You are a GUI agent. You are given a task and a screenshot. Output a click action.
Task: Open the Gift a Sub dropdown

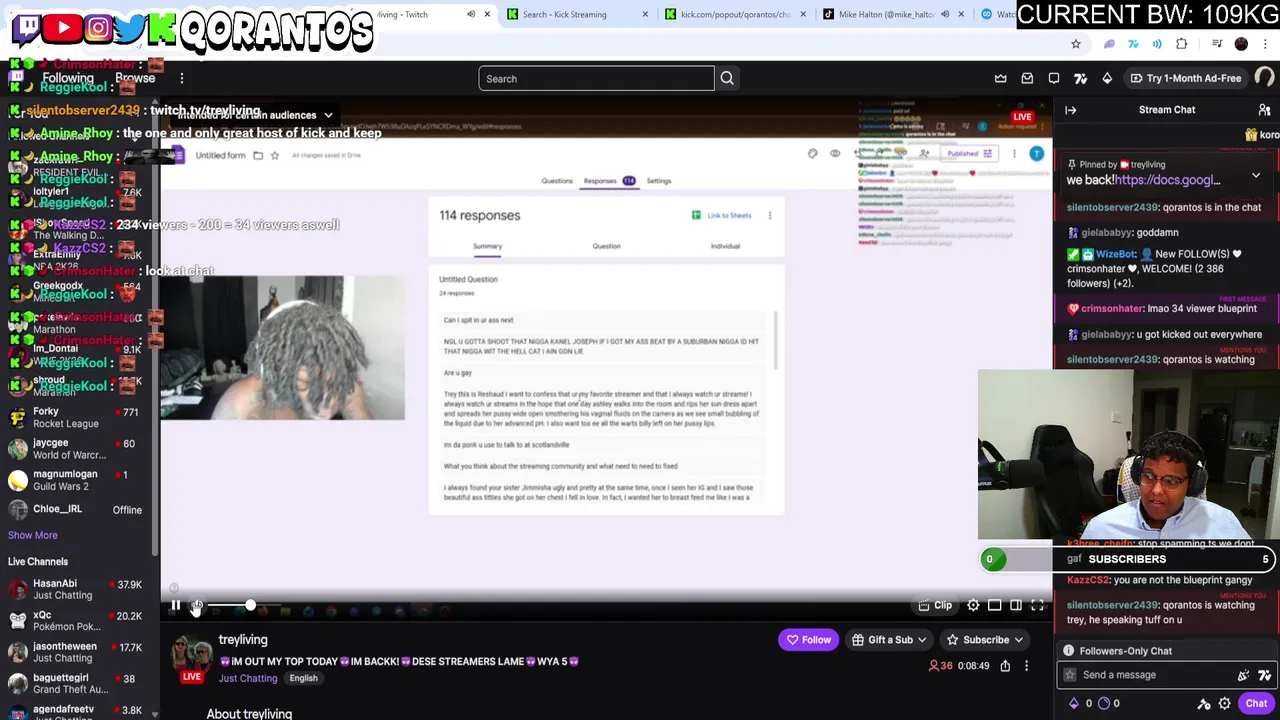coord(890,640)
